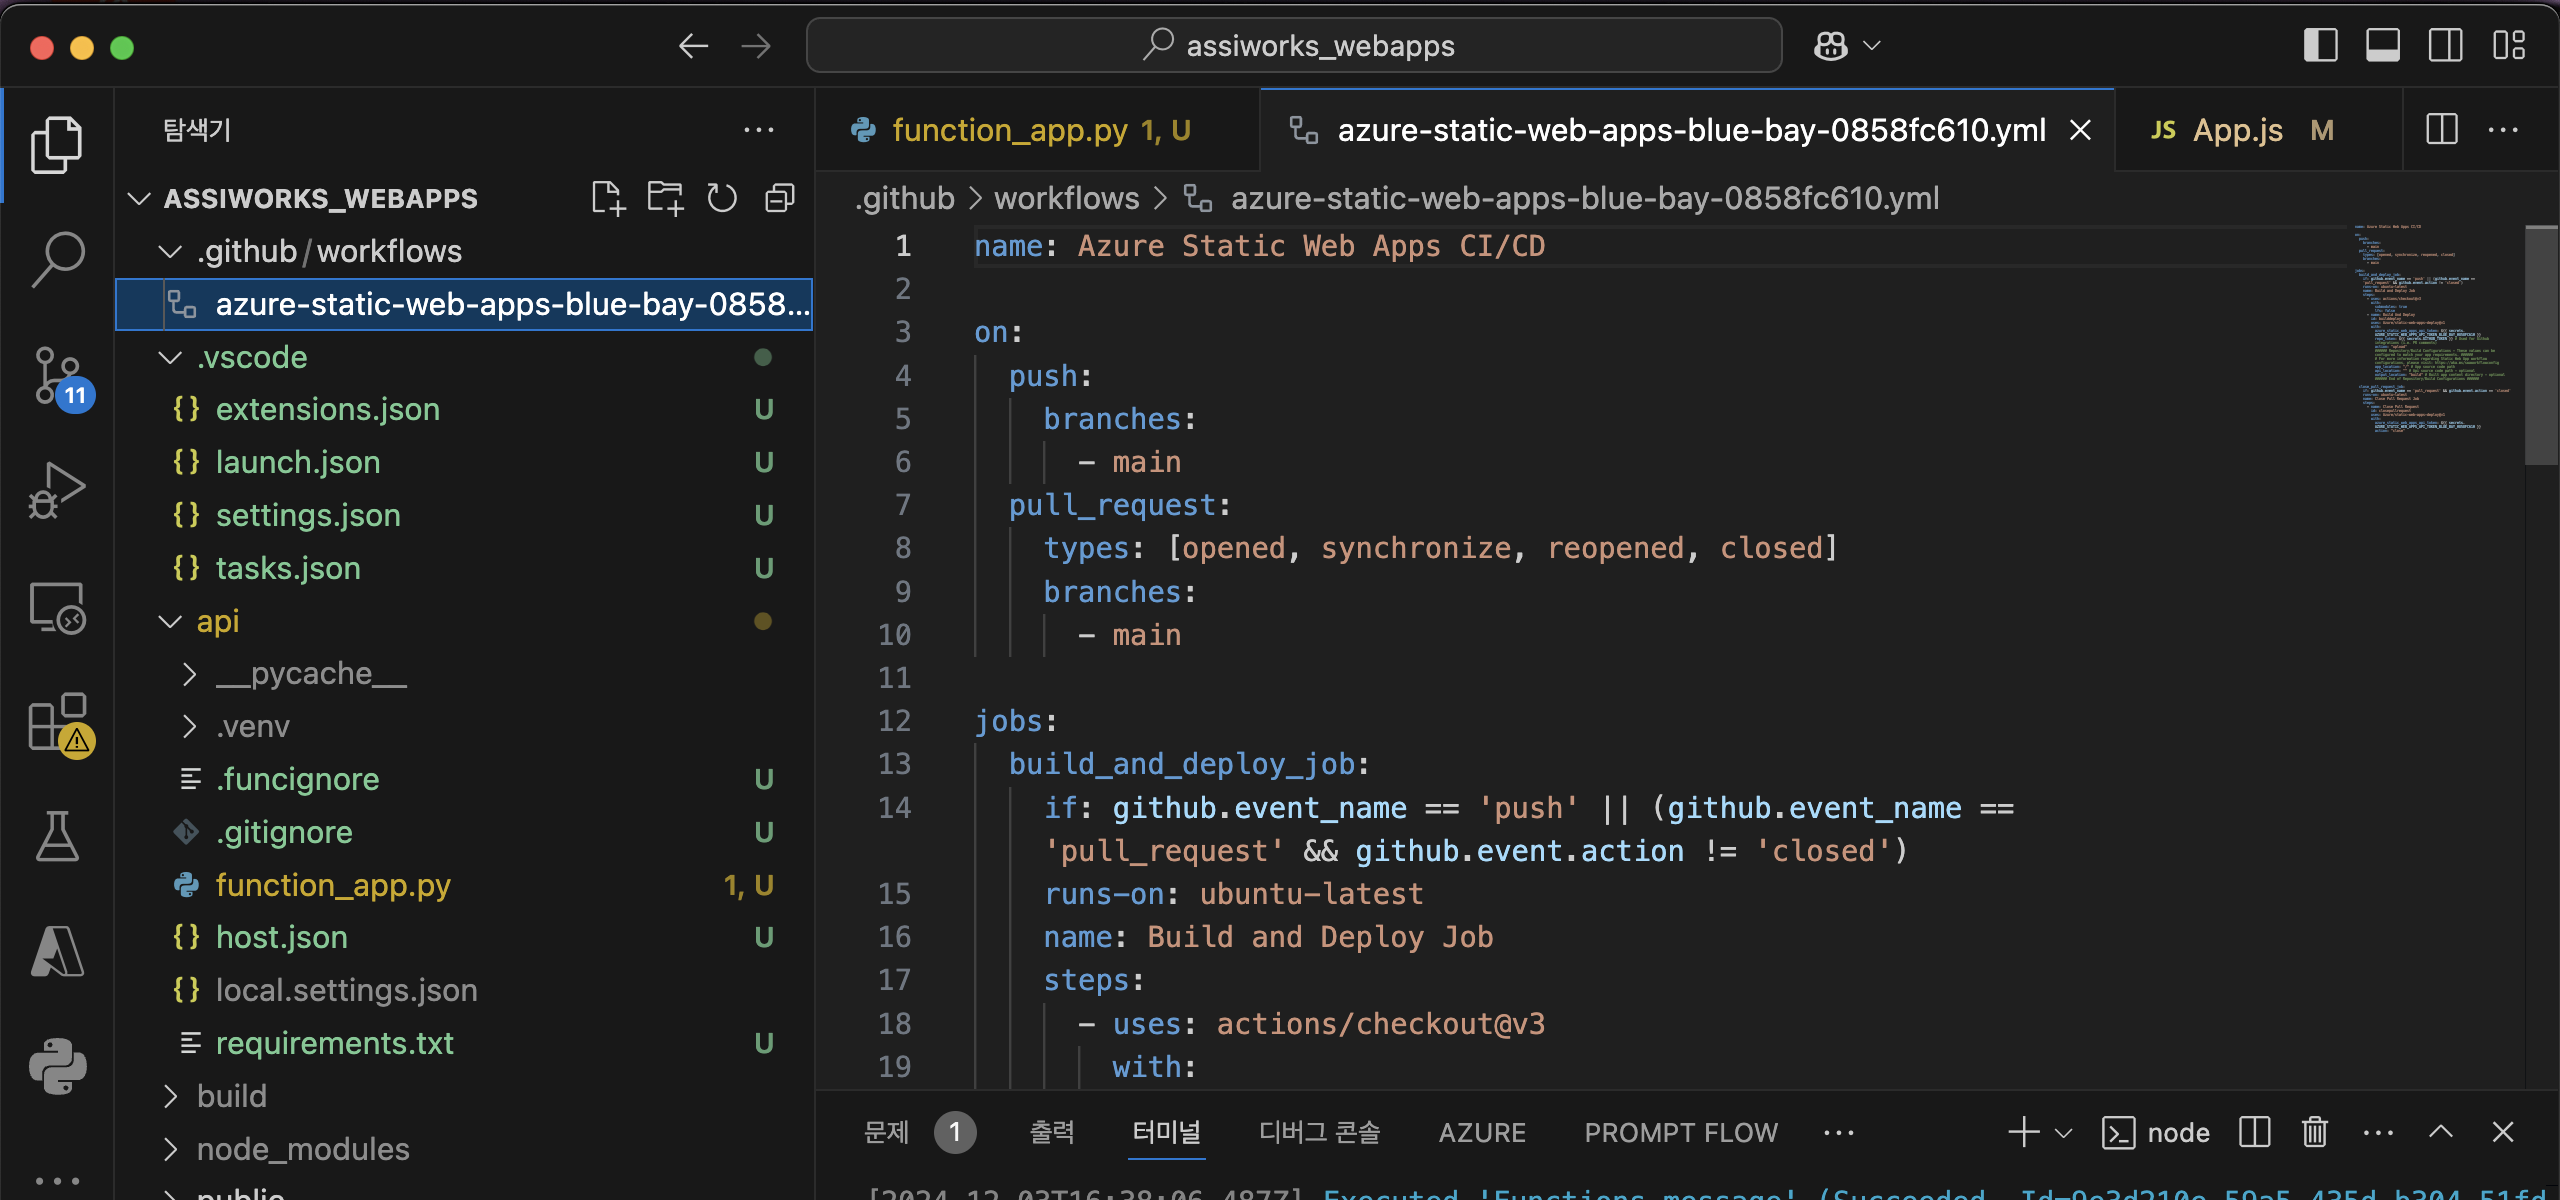Refresh the explorer file tree
2560x1200 pixels.
721,198
